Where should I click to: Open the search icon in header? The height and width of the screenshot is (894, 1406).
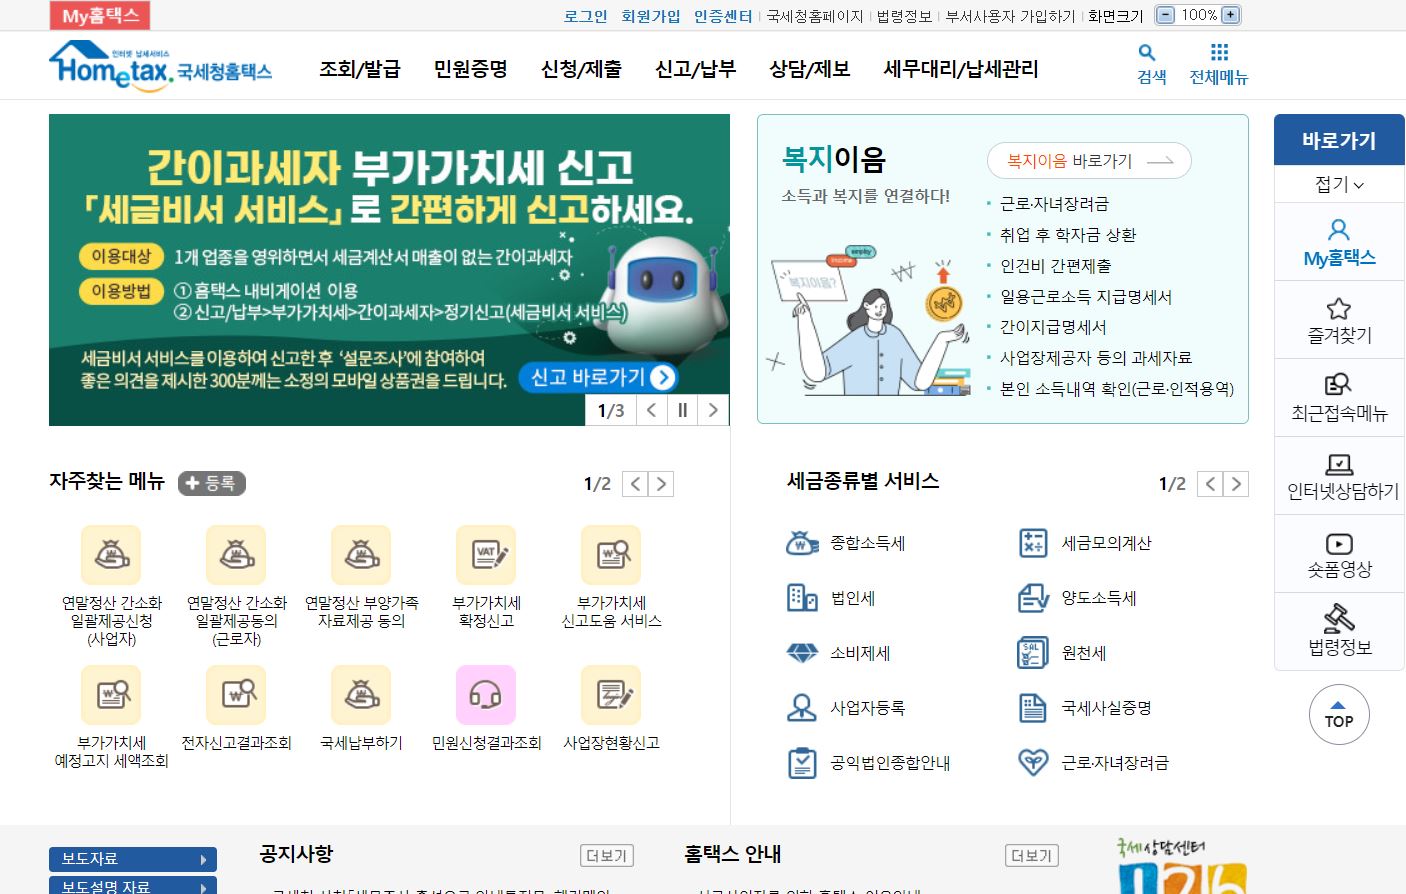click(x=1147, y=52)
